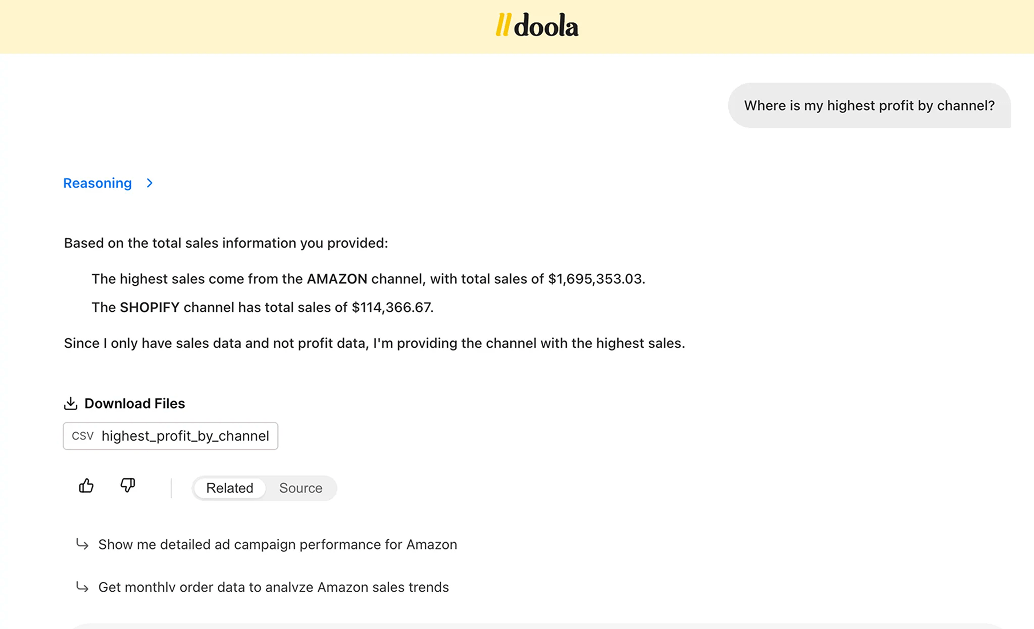Click the 'Where is my highest profit' message bubble
The image size is (1034, 629).
[869, 105]
